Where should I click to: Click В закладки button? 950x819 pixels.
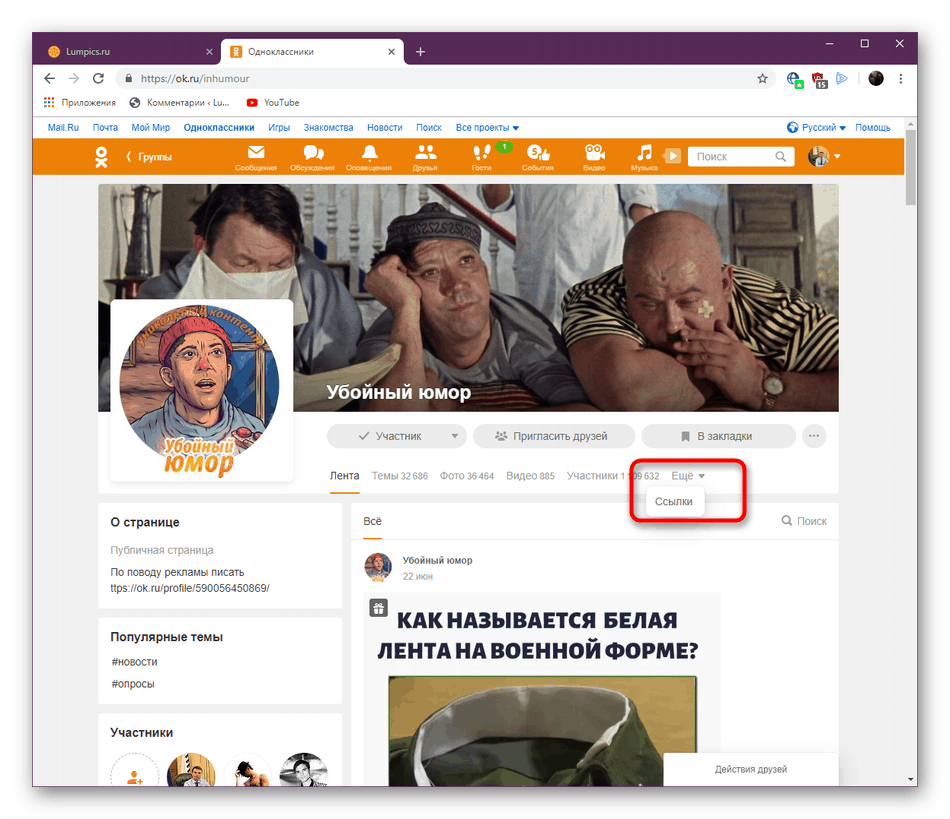point(718,436)
